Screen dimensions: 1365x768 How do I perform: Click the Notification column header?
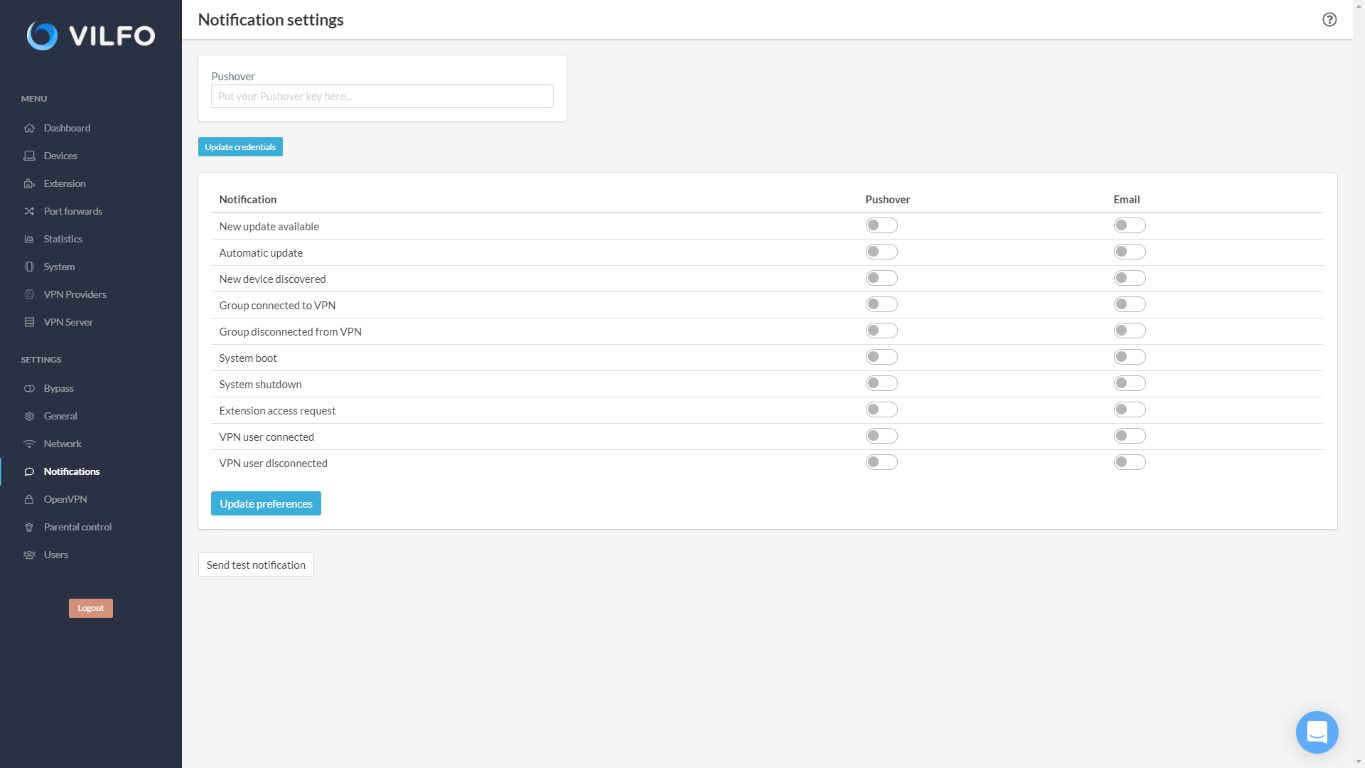coord(248,199)
